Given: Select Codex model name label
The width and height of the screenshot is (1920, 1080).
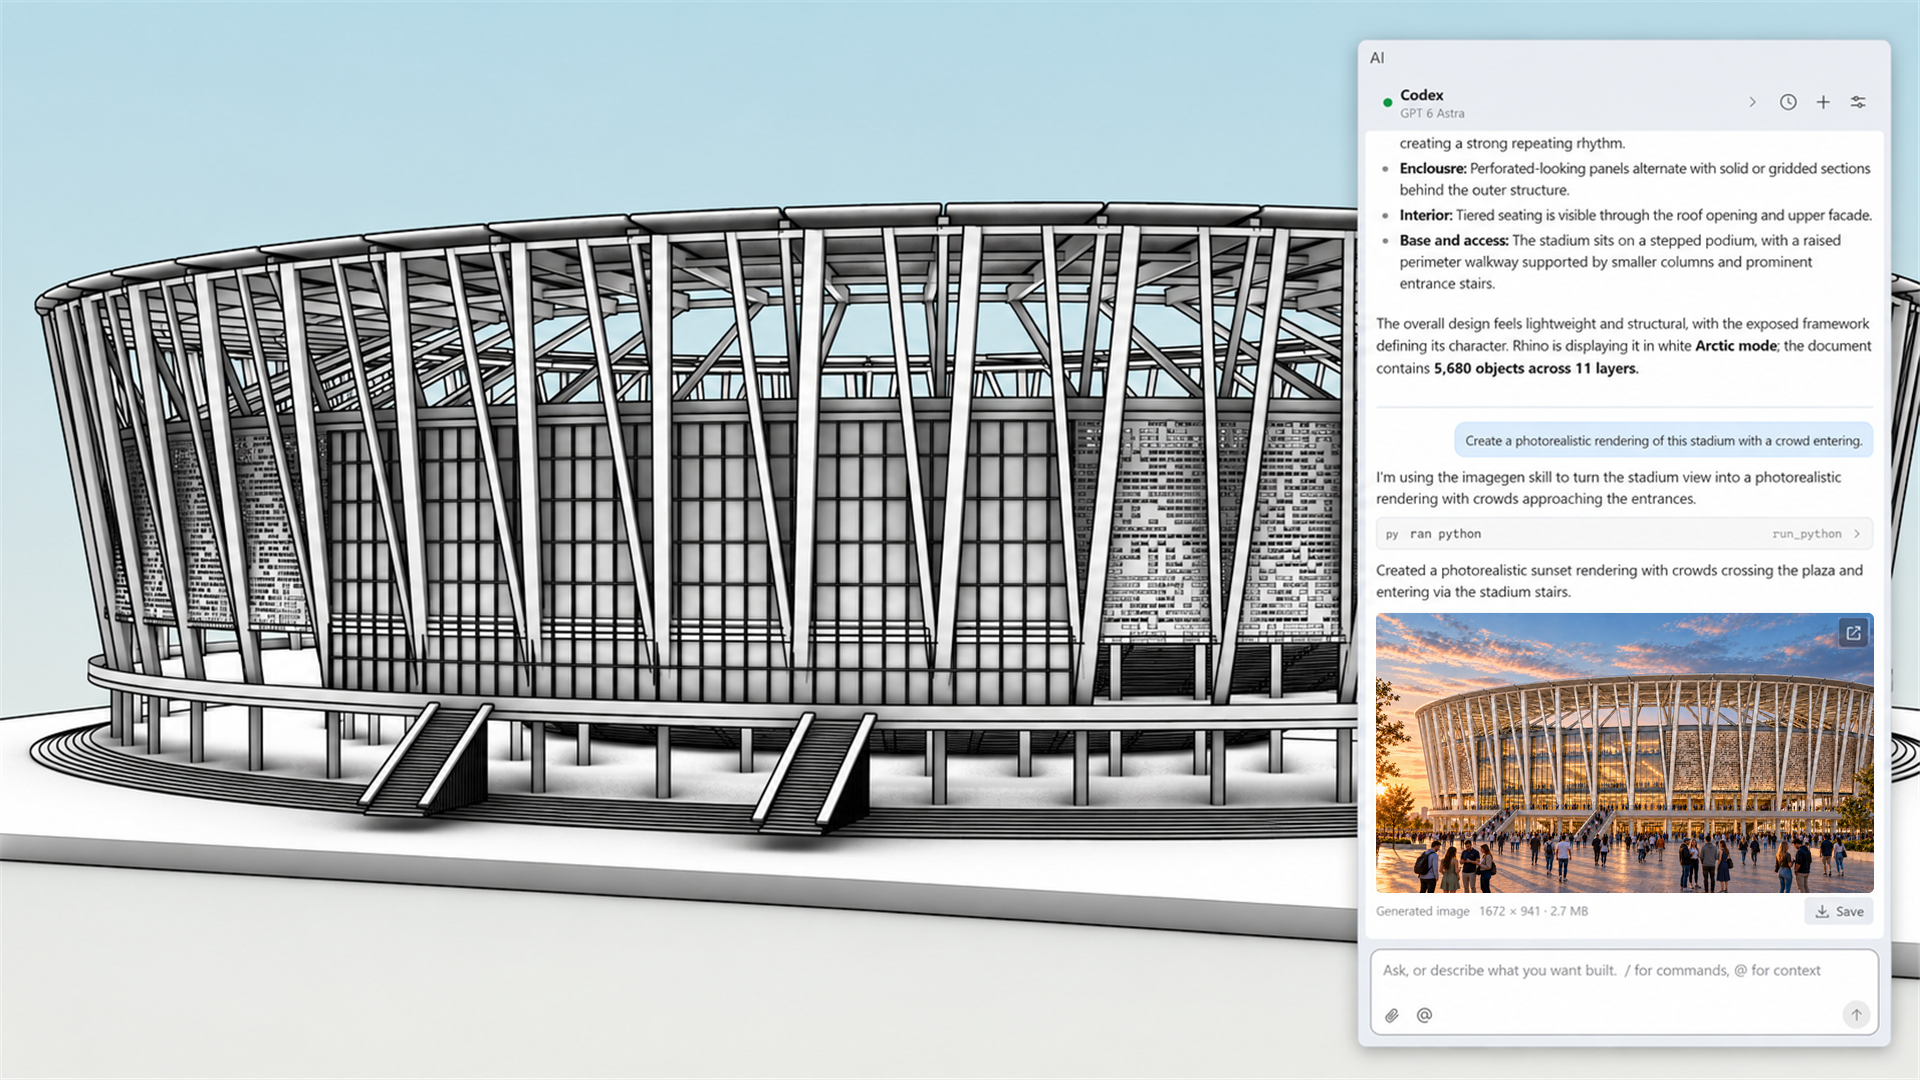Looking at the screenshot, I should tap(1421, 95).
